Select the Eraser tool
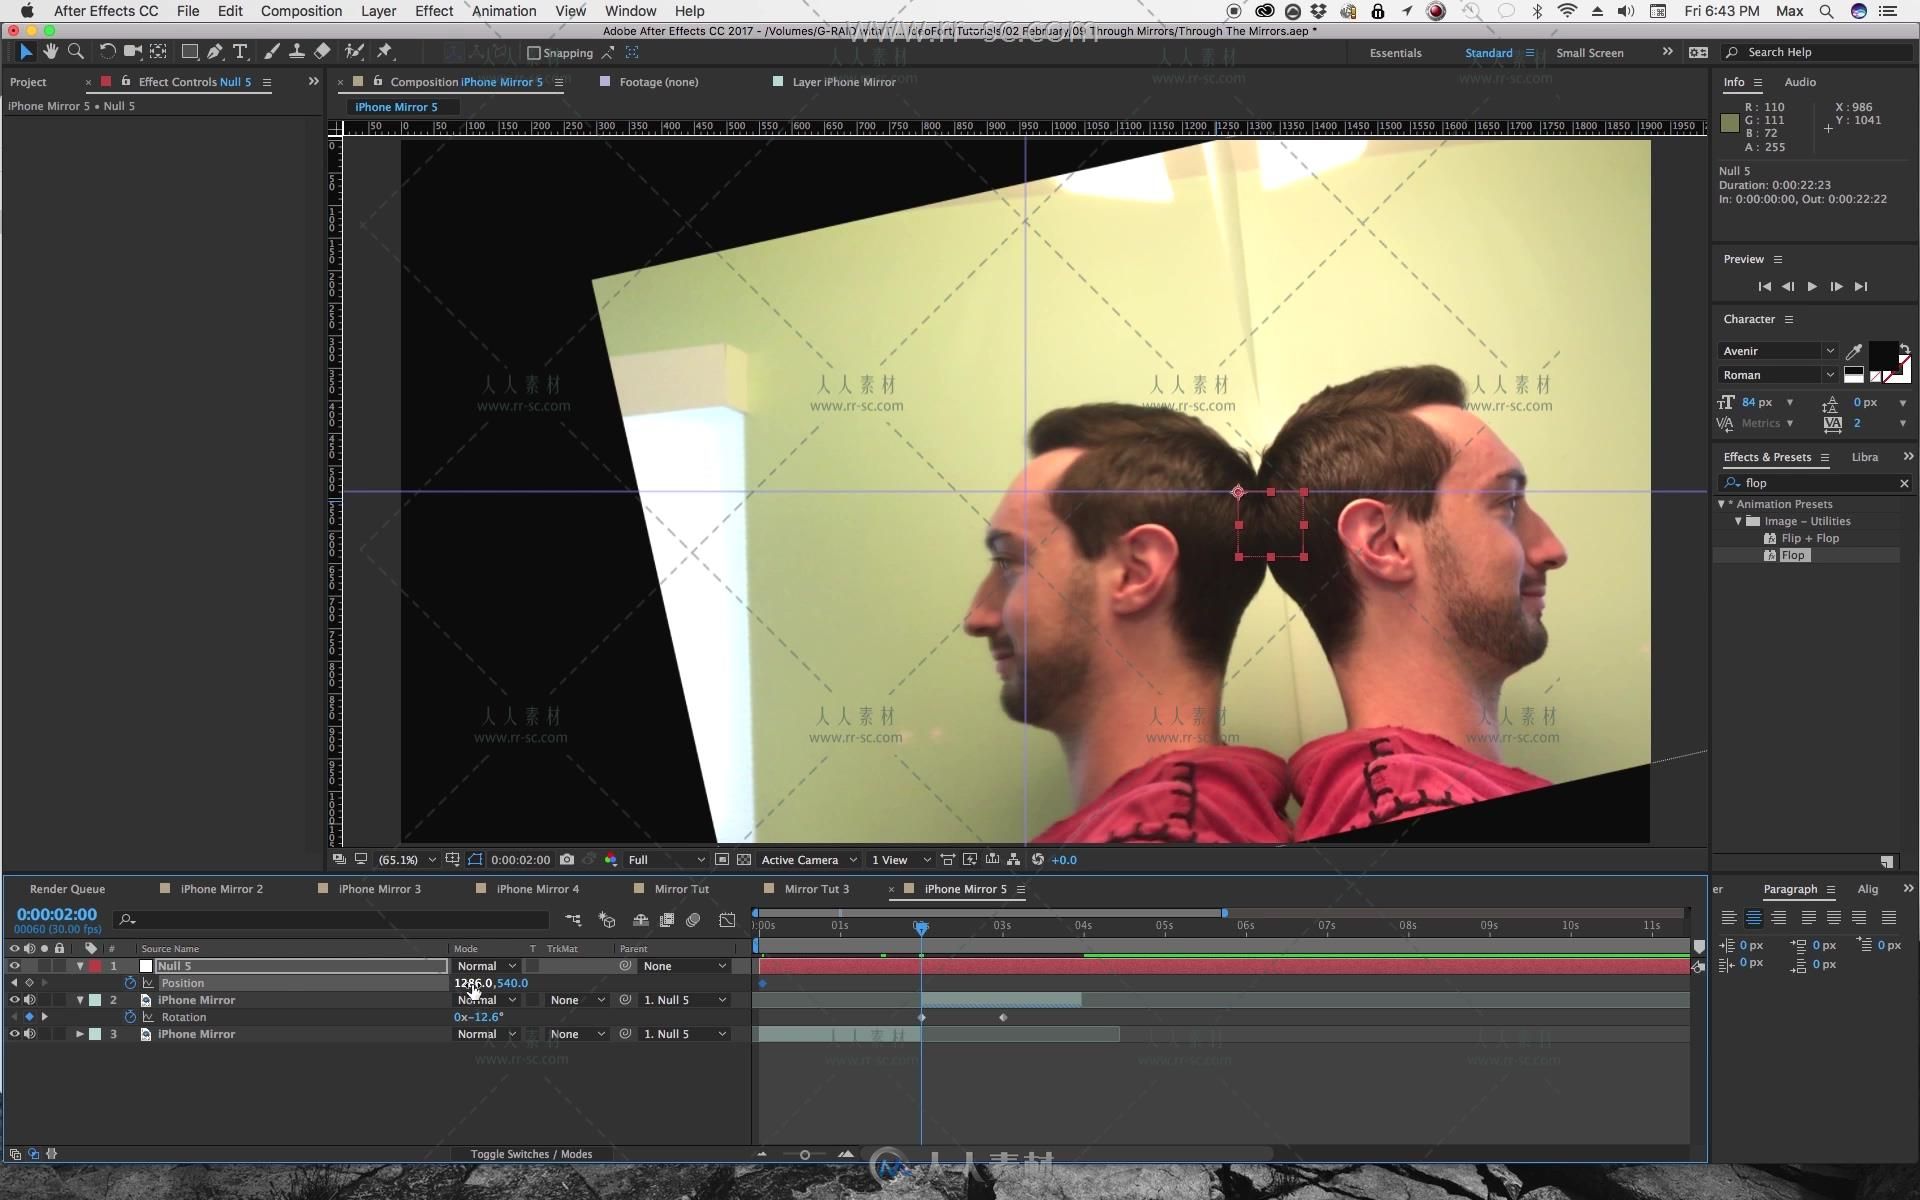This screenshot has width=1920, height=1200. pos(322,52)
